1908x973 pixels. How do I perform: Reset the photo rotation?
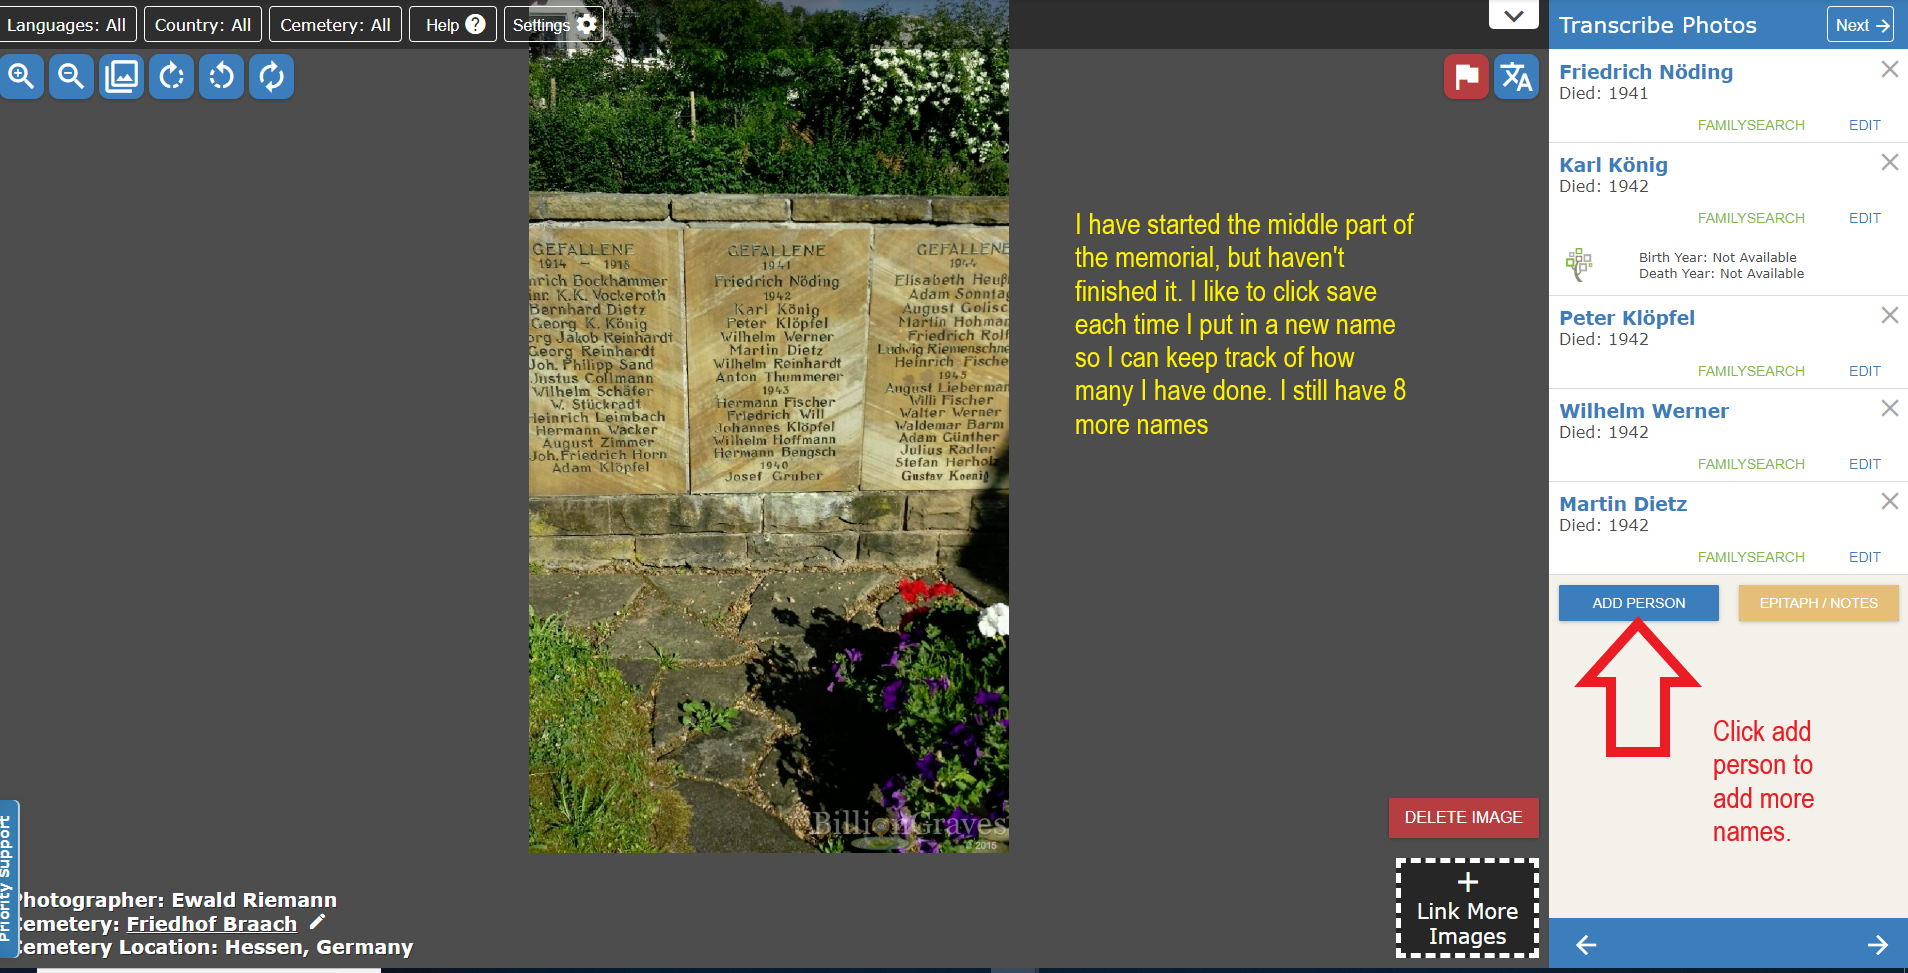[x=271, y=76]
